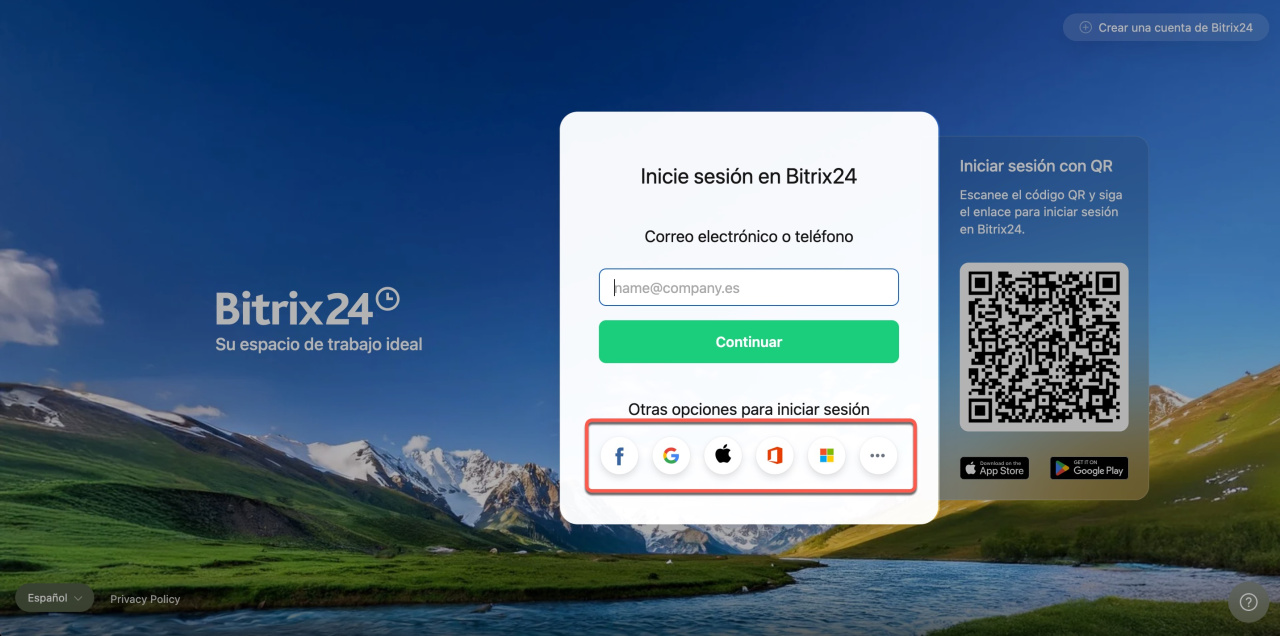Open the Español language dropdown
This screenshot has width=1280, height=636.
pyautogui.click(x=54, y=598)
